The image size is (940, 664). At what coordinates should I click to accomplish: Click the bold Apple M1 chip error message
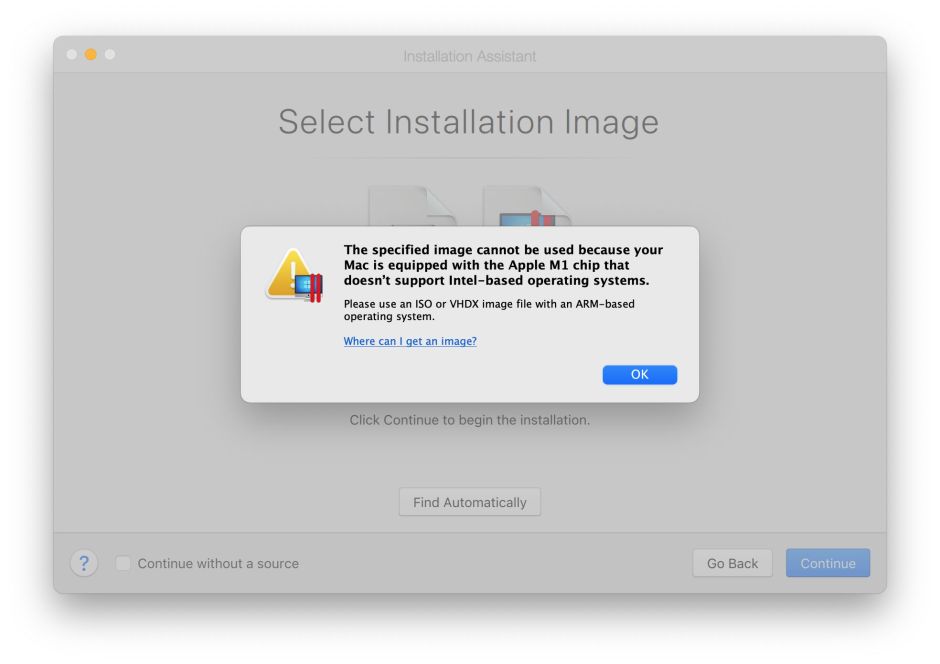point(503,265)
